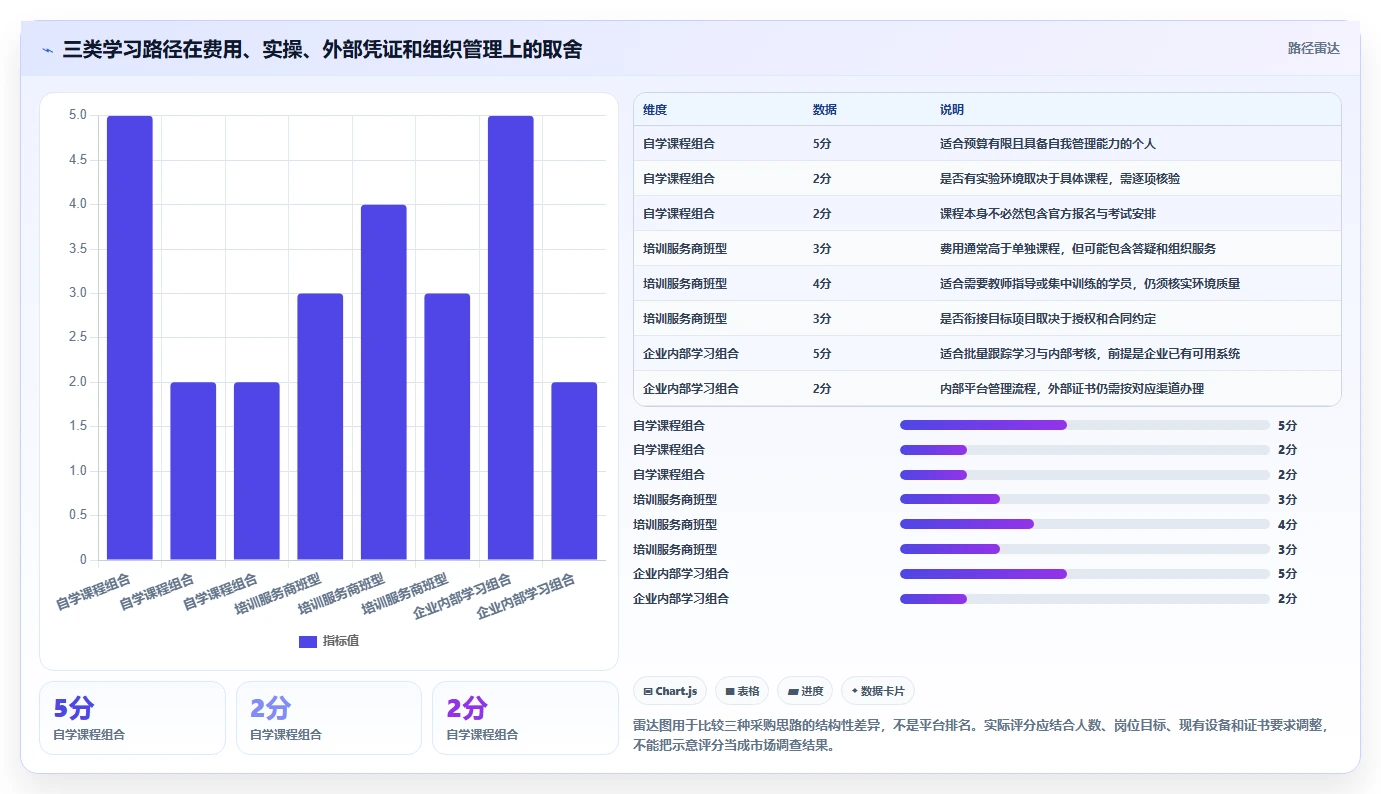This screenshot has height=794, width=1381.
Task: Click the 4分 cell in the table
Action: 822,284
